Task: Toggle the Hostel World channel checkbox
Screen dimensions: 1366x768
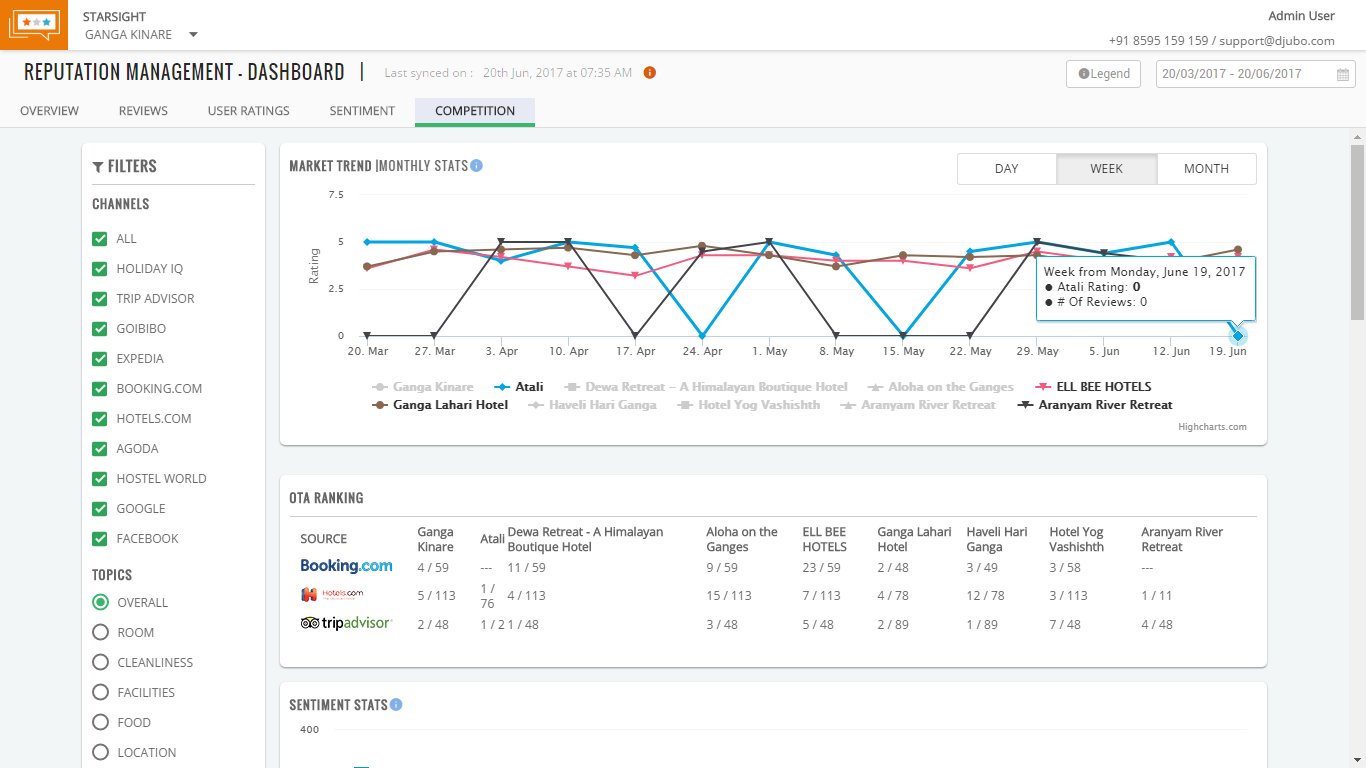Action: (100, 479)
